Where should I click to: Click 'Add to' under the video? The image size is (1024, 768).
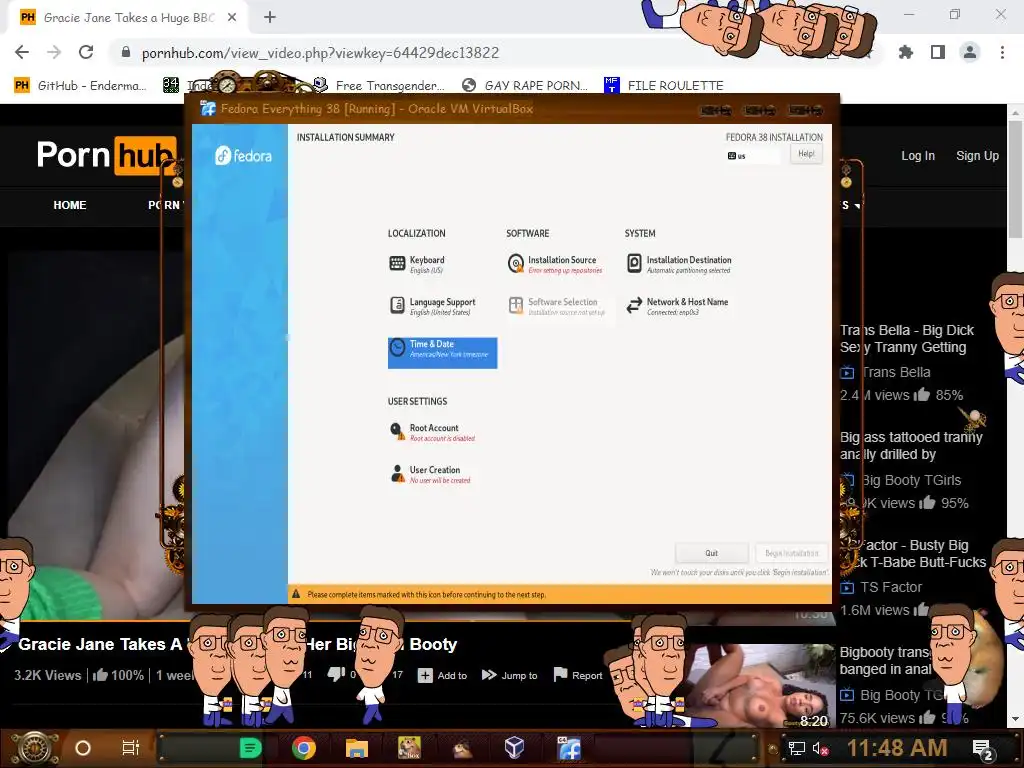click(443, 675)
